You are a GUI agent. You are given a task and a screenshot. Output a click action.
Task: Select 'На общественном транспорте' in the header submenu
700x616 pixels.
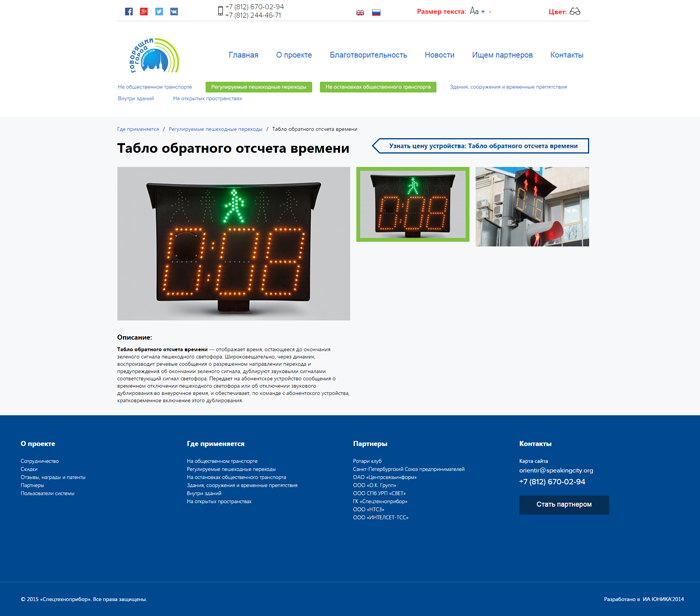(155, 87)
